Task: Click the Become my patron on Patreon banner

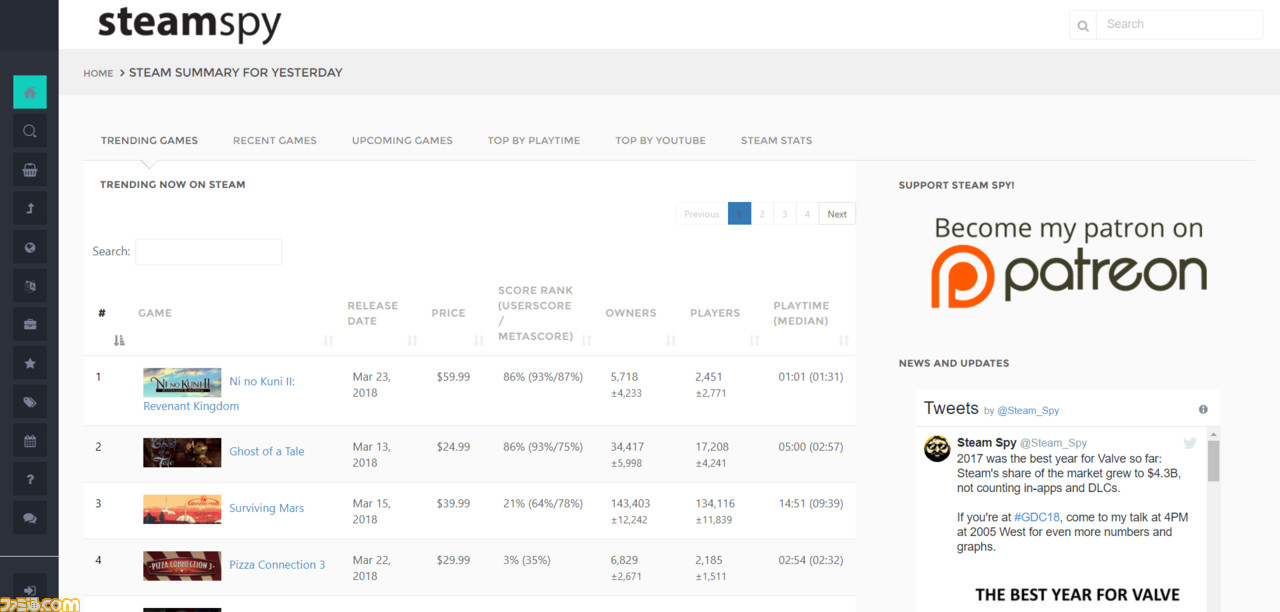Action: [x=1069, y=261]
